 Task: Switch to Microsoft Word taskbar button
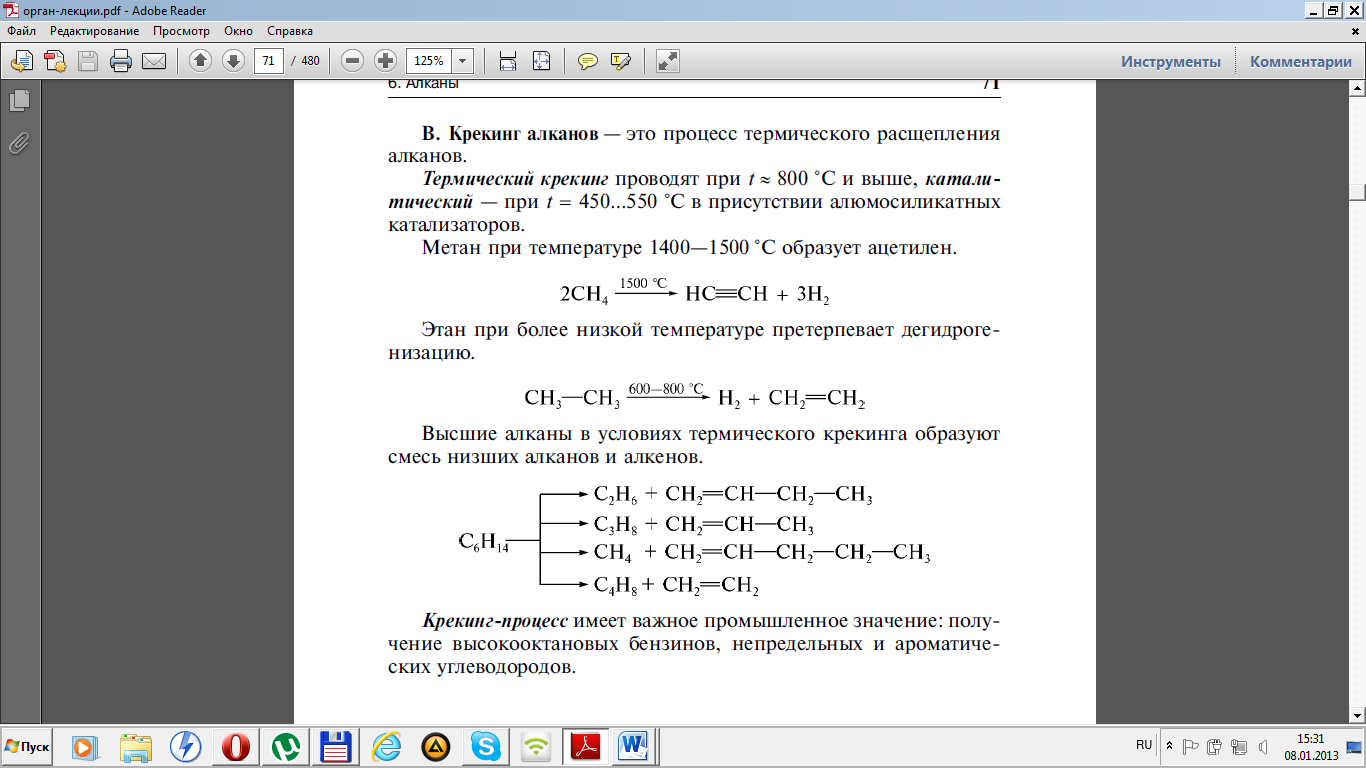(x=635, y=746)
